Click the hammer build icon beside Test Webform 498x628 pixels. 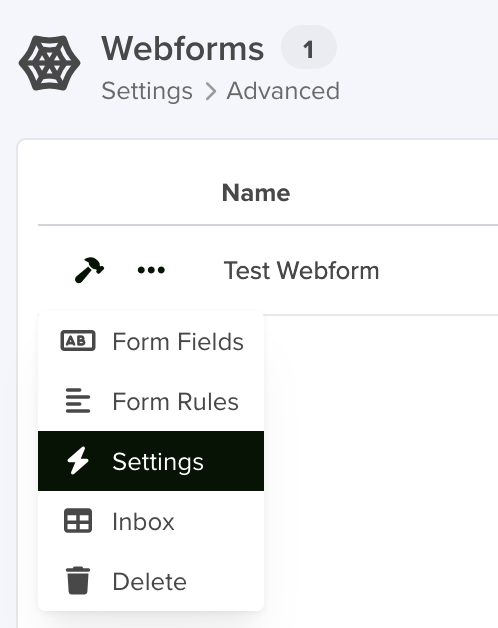click(x=89, y=270)
